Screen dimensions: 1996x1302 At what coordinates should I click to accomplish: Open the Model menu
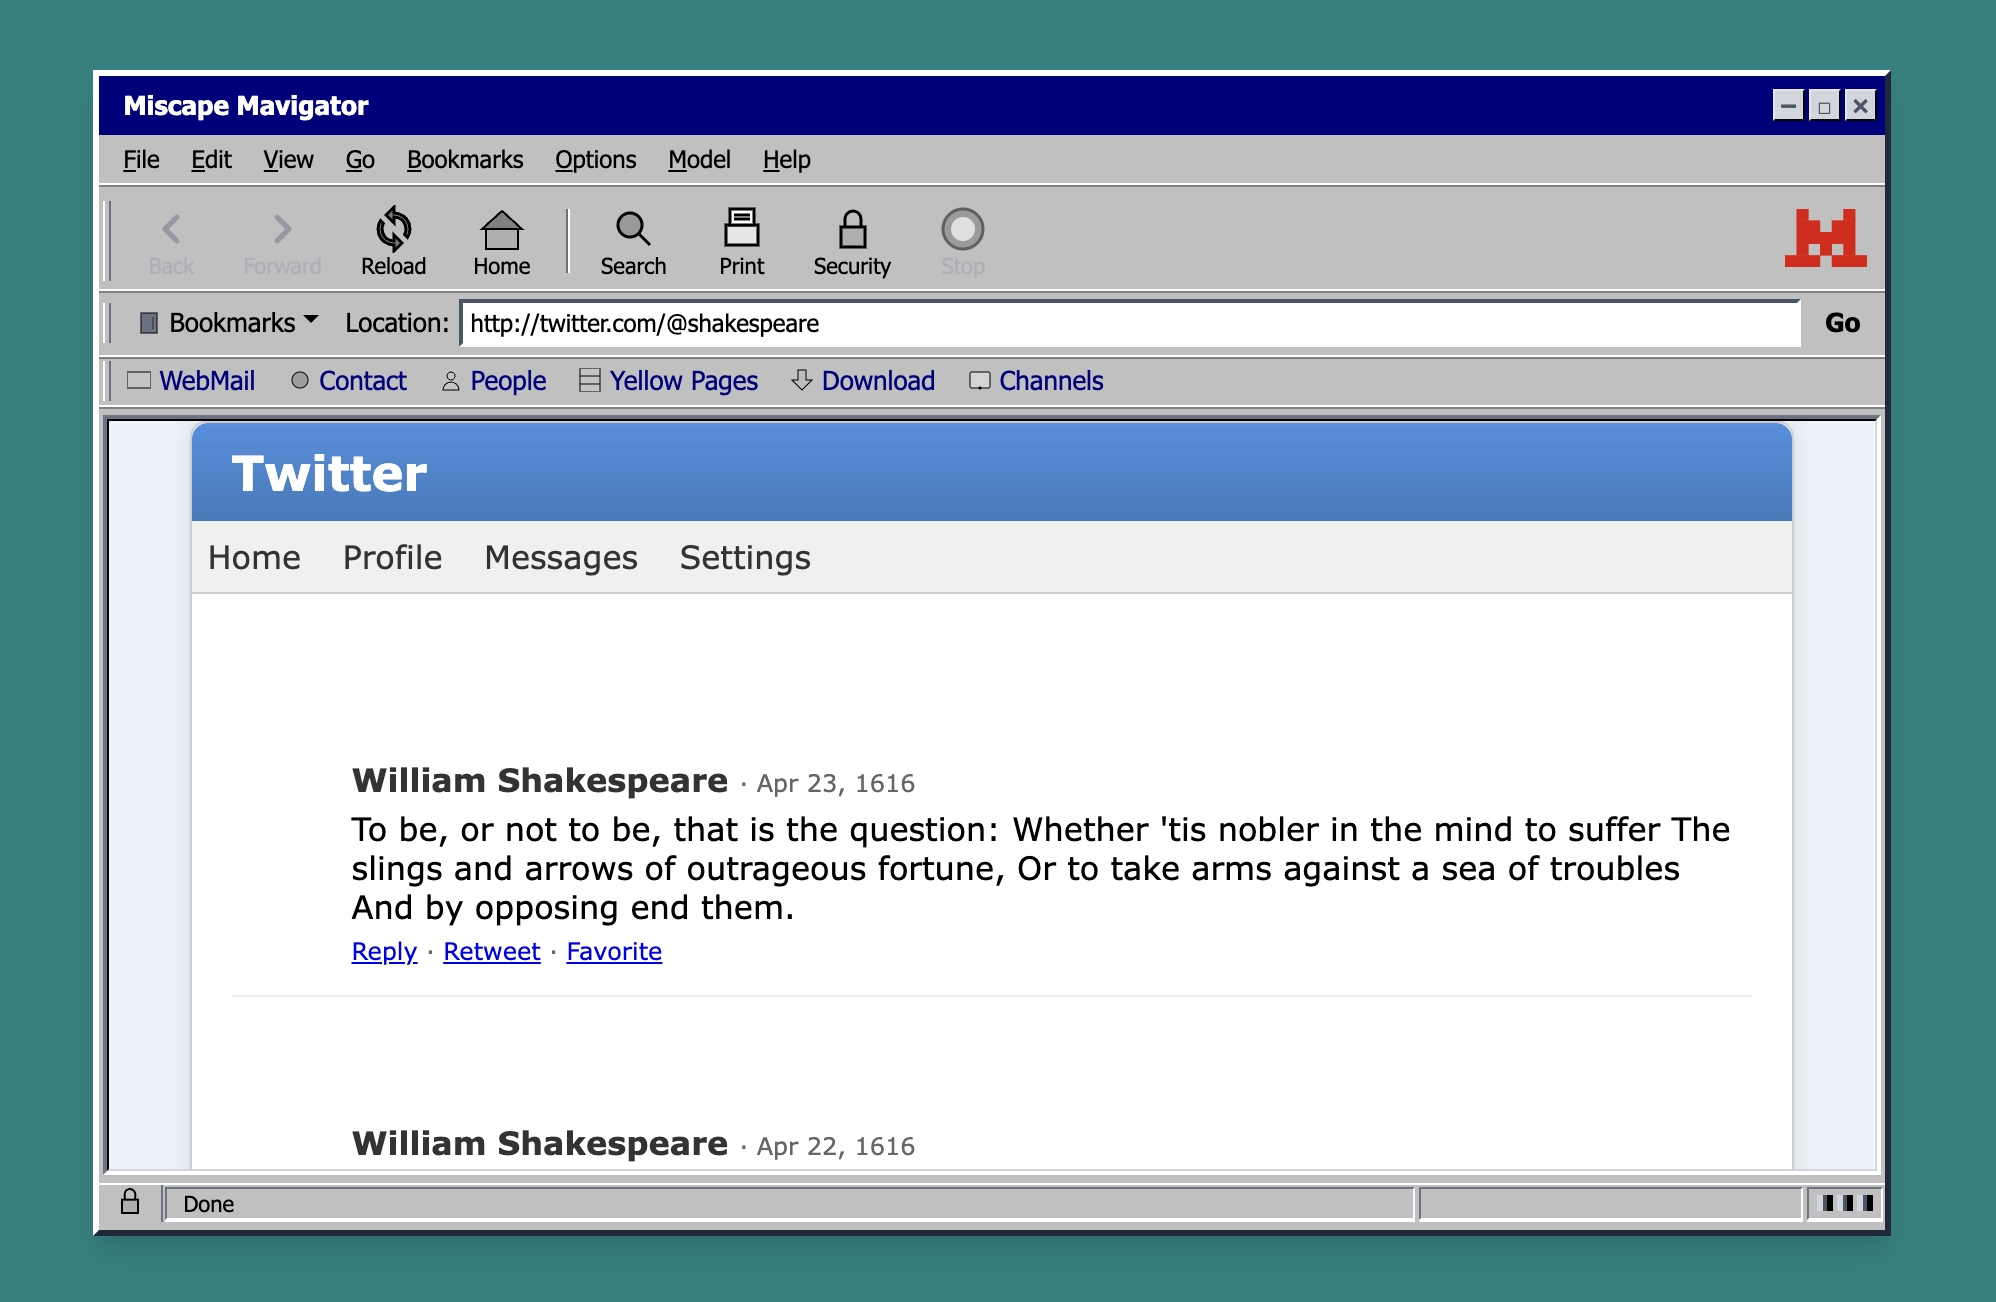[x=699, y=160]
